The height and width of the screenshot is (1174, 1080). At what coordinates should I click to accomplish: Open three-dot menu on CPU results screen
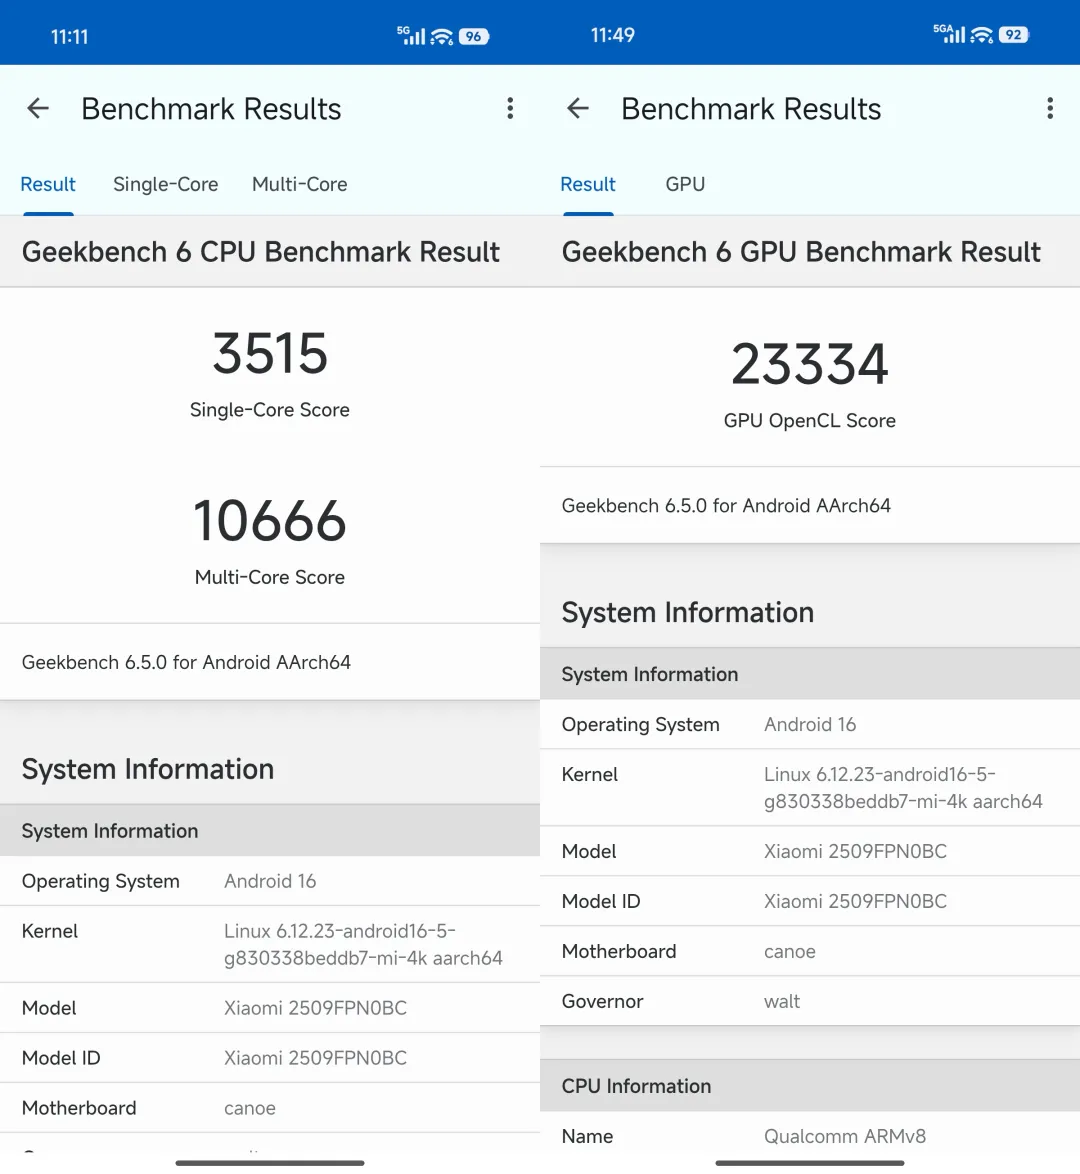tap(510, 109)
